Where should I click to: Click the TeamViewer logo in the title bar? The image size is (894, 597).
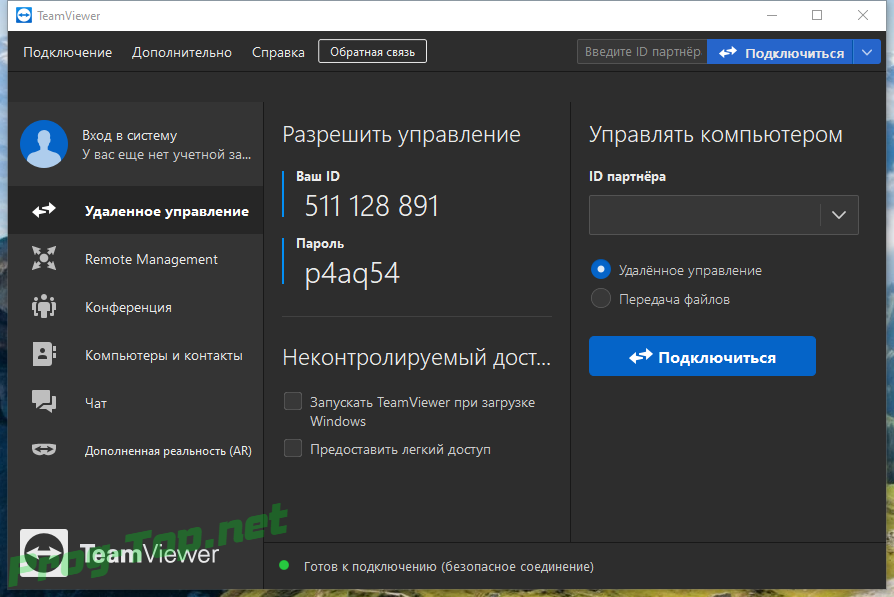point(24,15)
